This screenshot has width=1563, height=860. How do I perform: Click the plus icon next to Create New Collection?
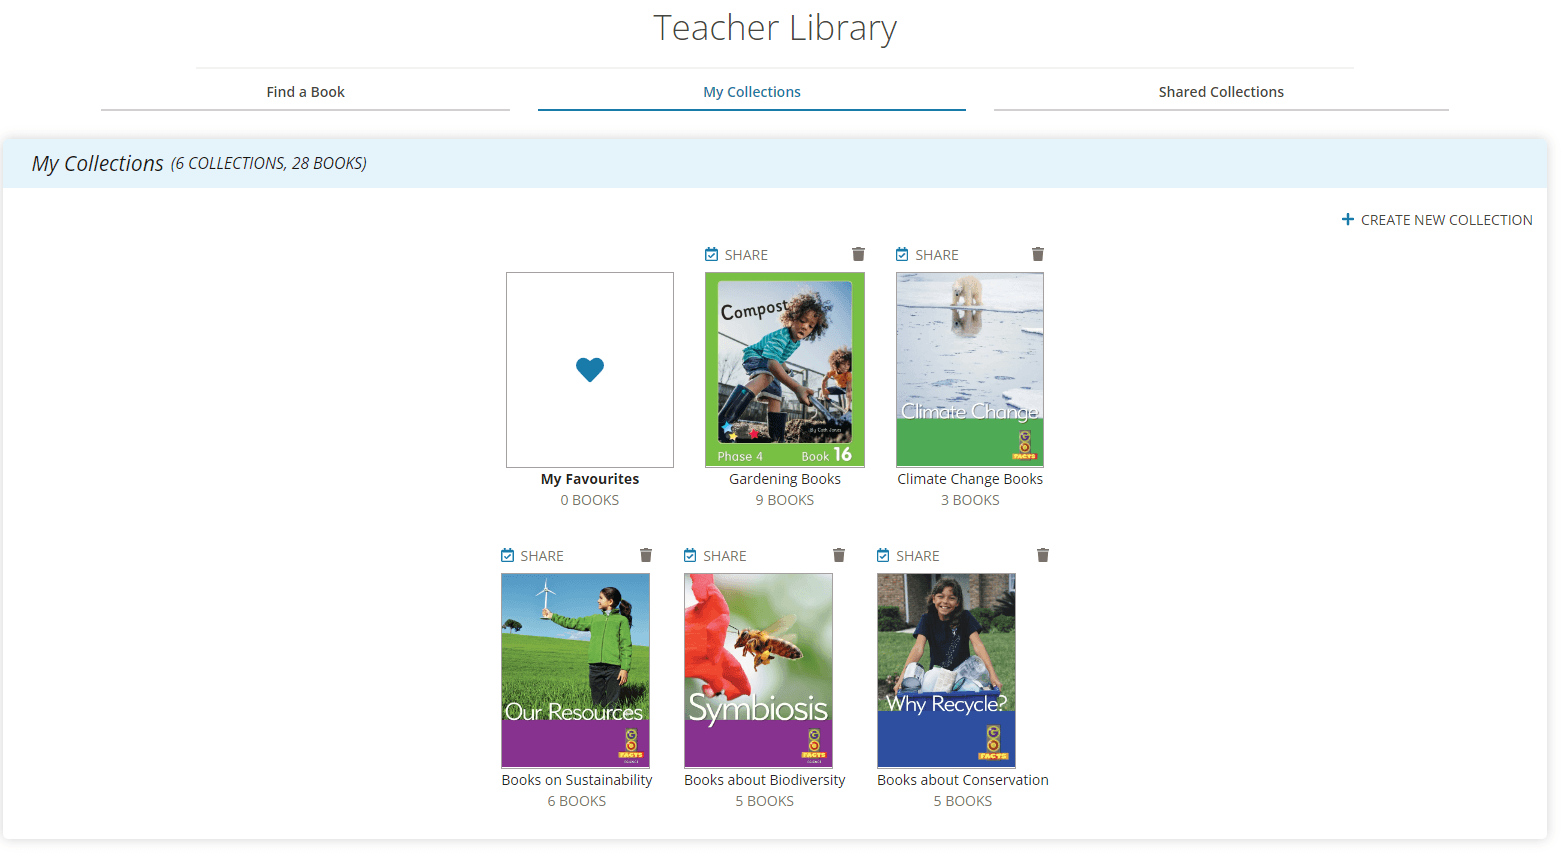[1349, 219]
